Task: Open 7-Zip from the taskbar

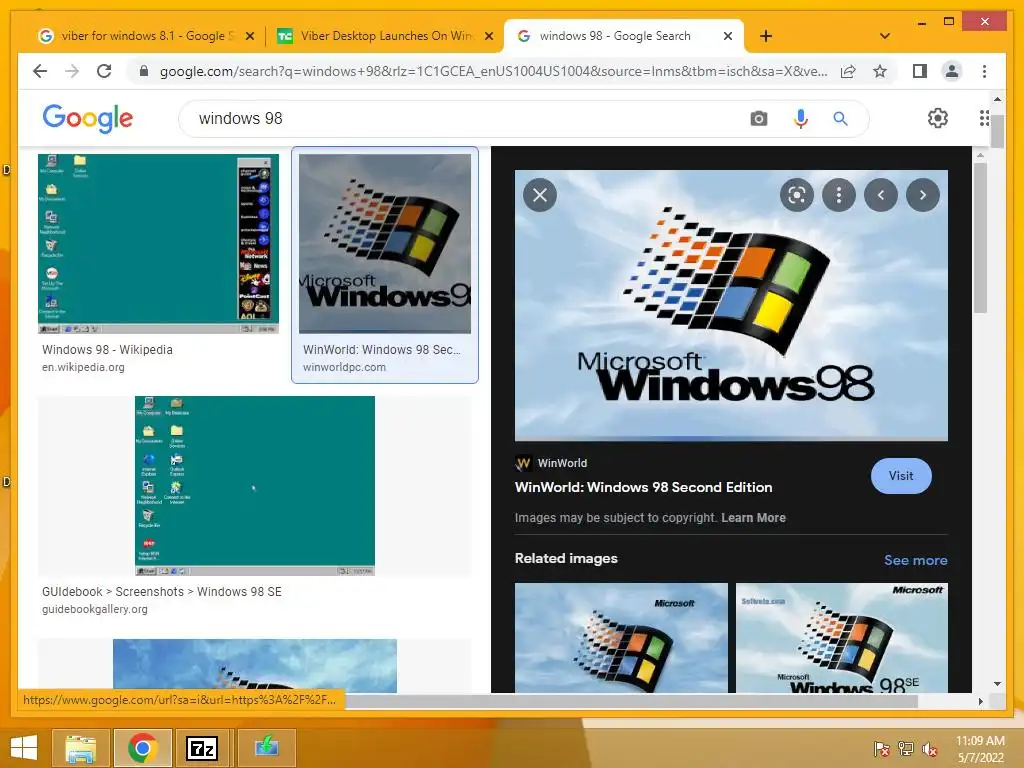Action: click(201, 748)
